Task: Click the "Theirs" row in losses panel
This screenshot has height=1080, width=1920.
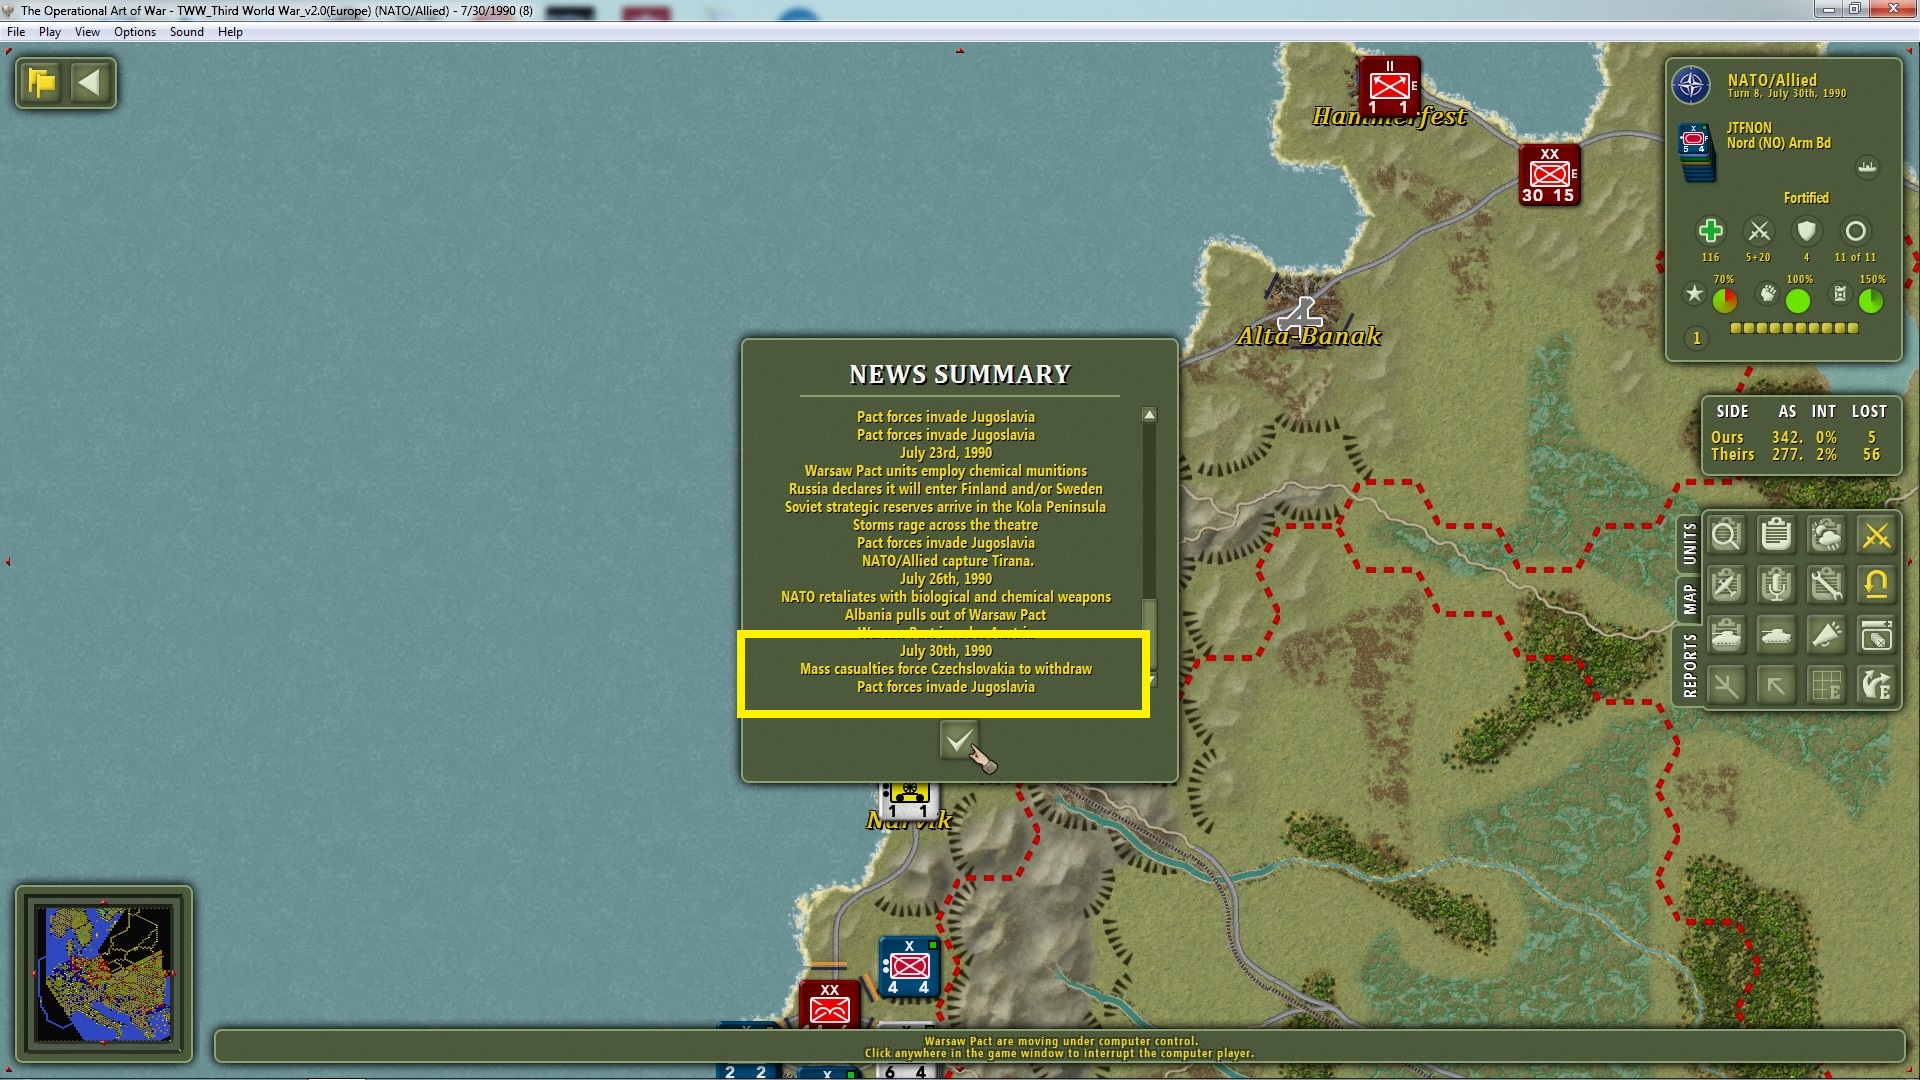Action: click(1795, 455)
